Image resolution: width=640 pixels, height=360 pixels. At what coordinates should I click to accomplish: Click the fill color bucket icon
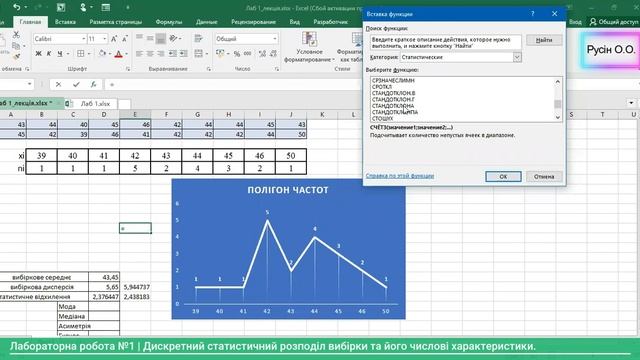102,53
